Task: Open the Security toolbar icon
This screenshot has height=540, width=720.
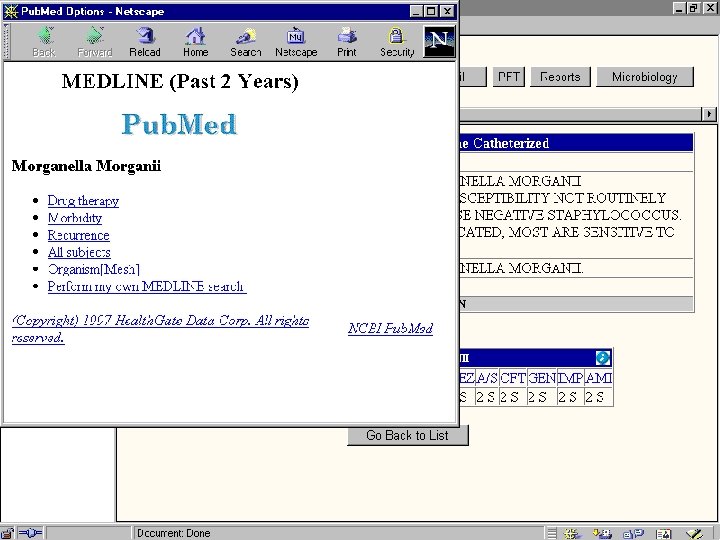Action: (397, 42)
